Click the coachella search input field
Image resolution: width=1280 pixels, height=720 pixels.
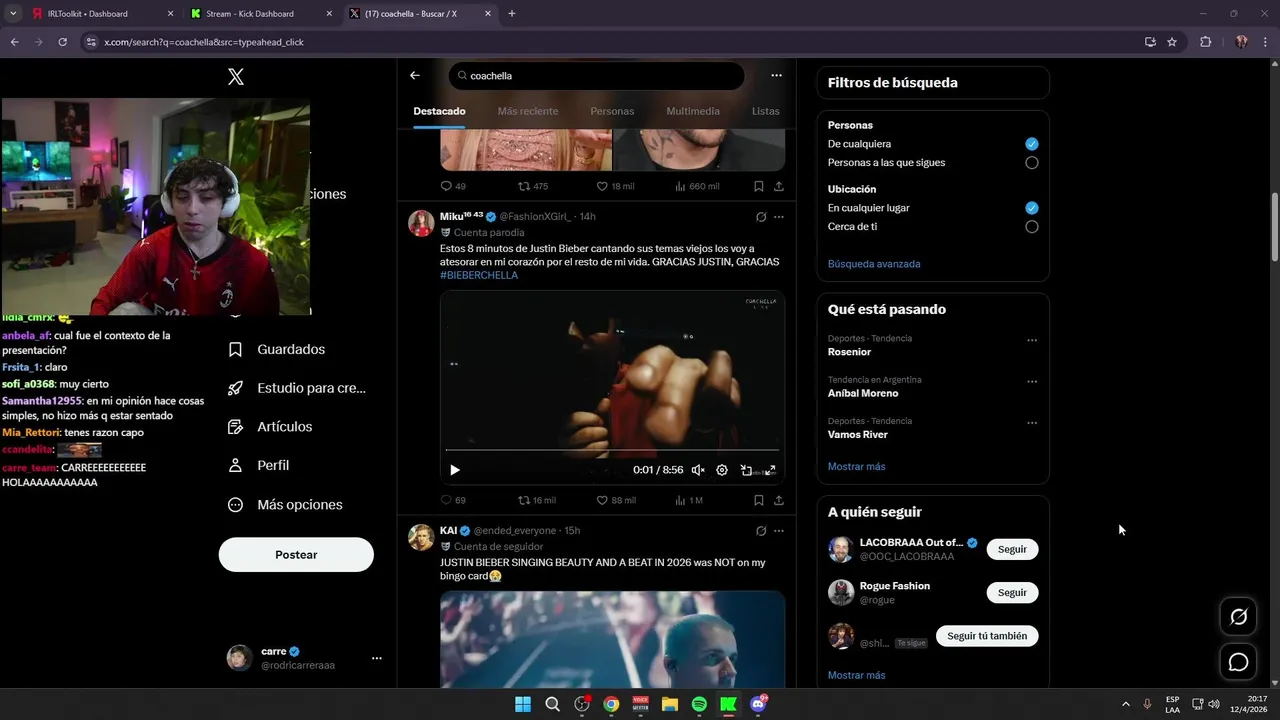tap(597, 76)
